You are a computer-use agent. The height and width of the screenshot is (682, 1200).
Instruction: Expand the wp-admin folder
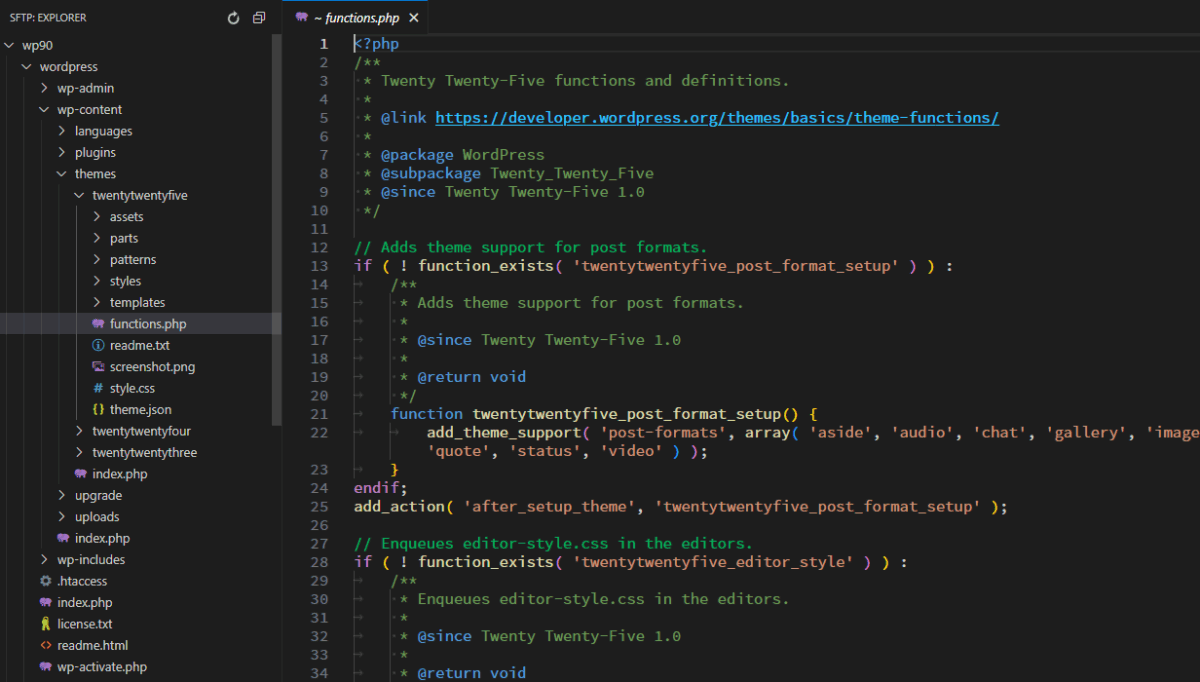[x=45, y=88]
